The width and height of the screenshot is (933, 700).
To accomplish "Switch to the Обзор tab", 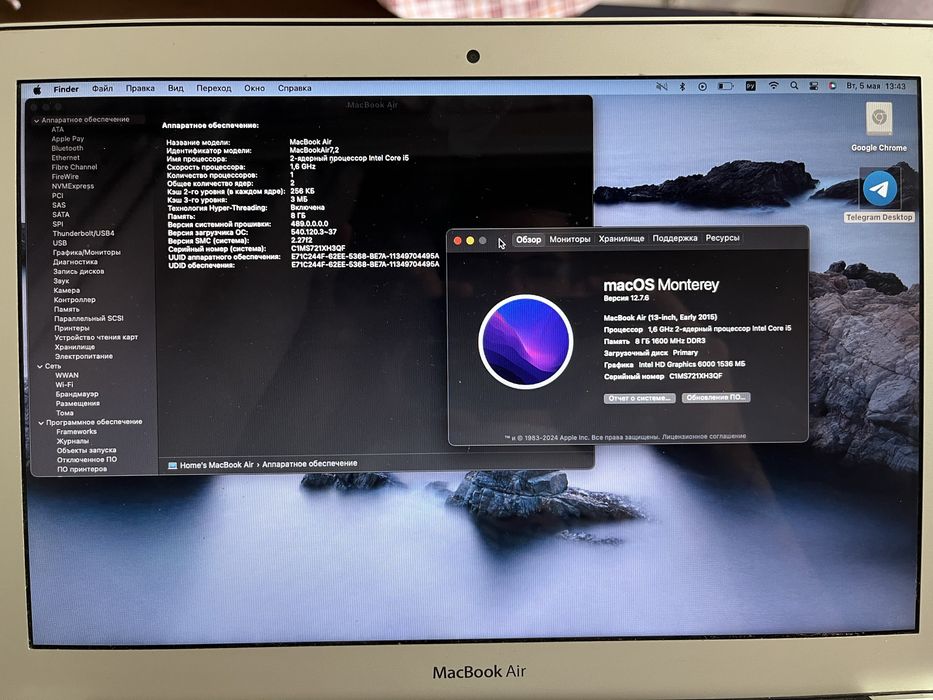I will [528, 239].
